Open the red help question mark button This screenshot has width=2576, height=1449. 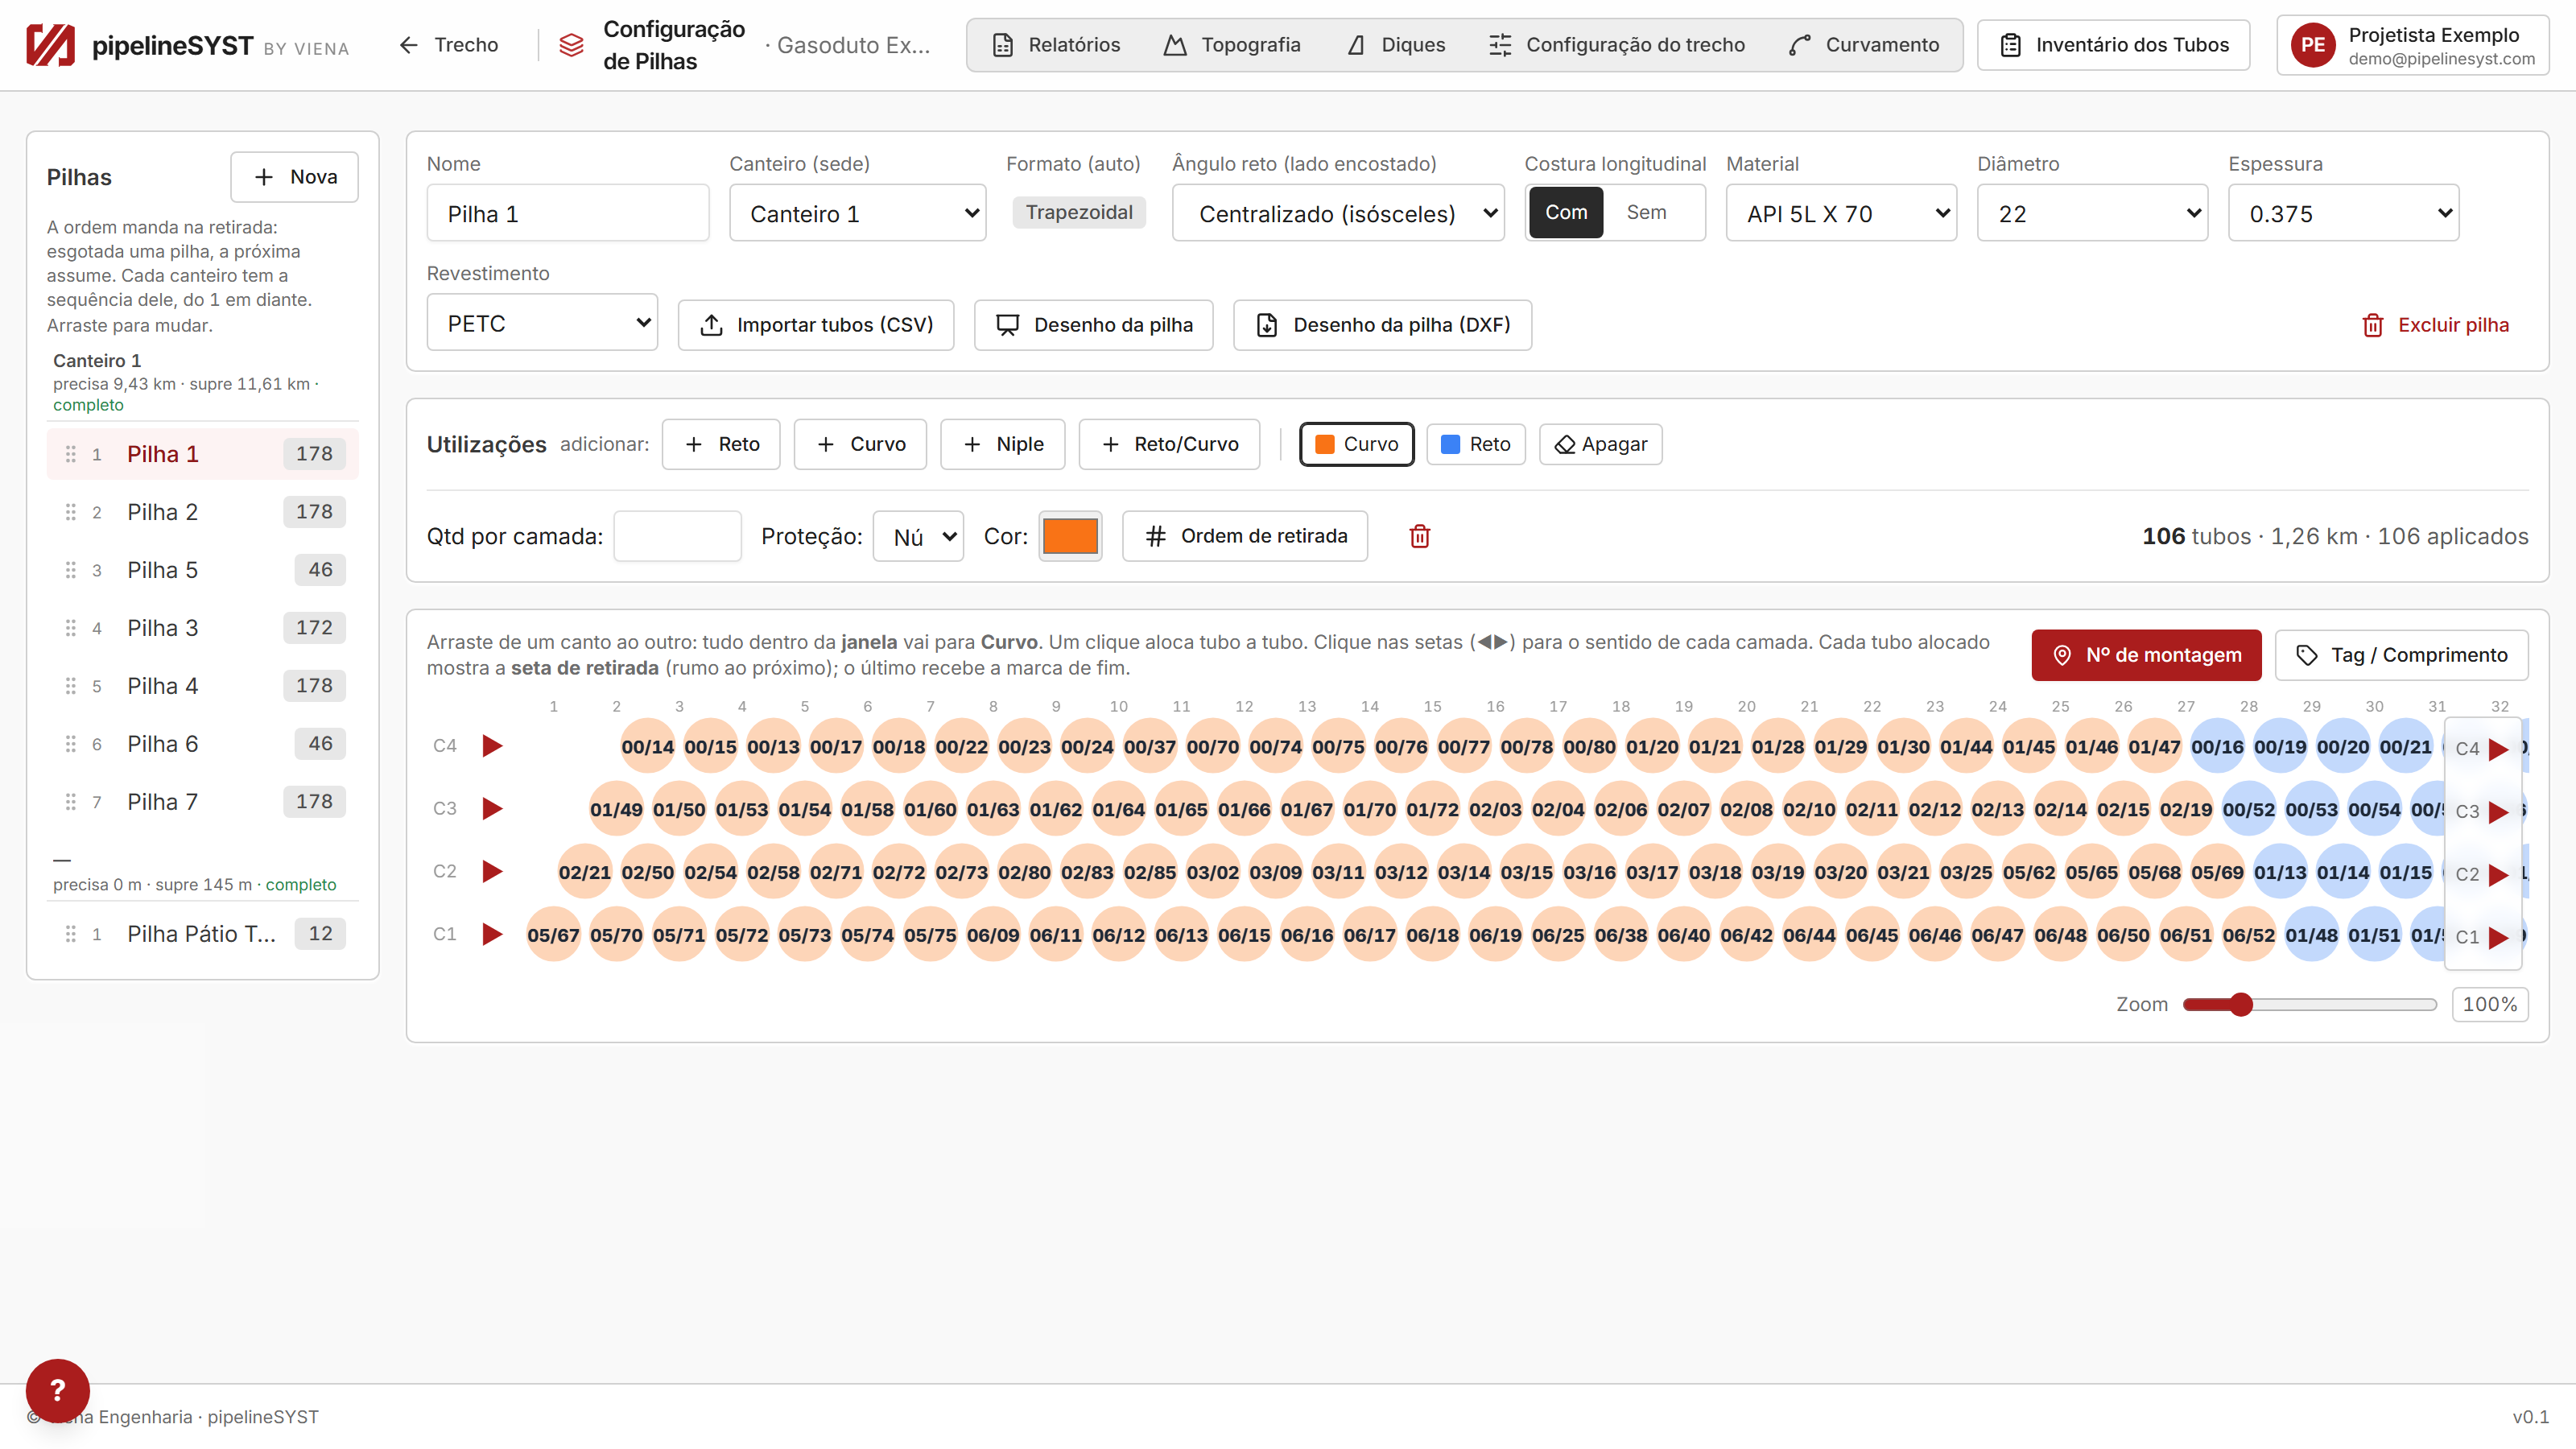[57, 1390]
